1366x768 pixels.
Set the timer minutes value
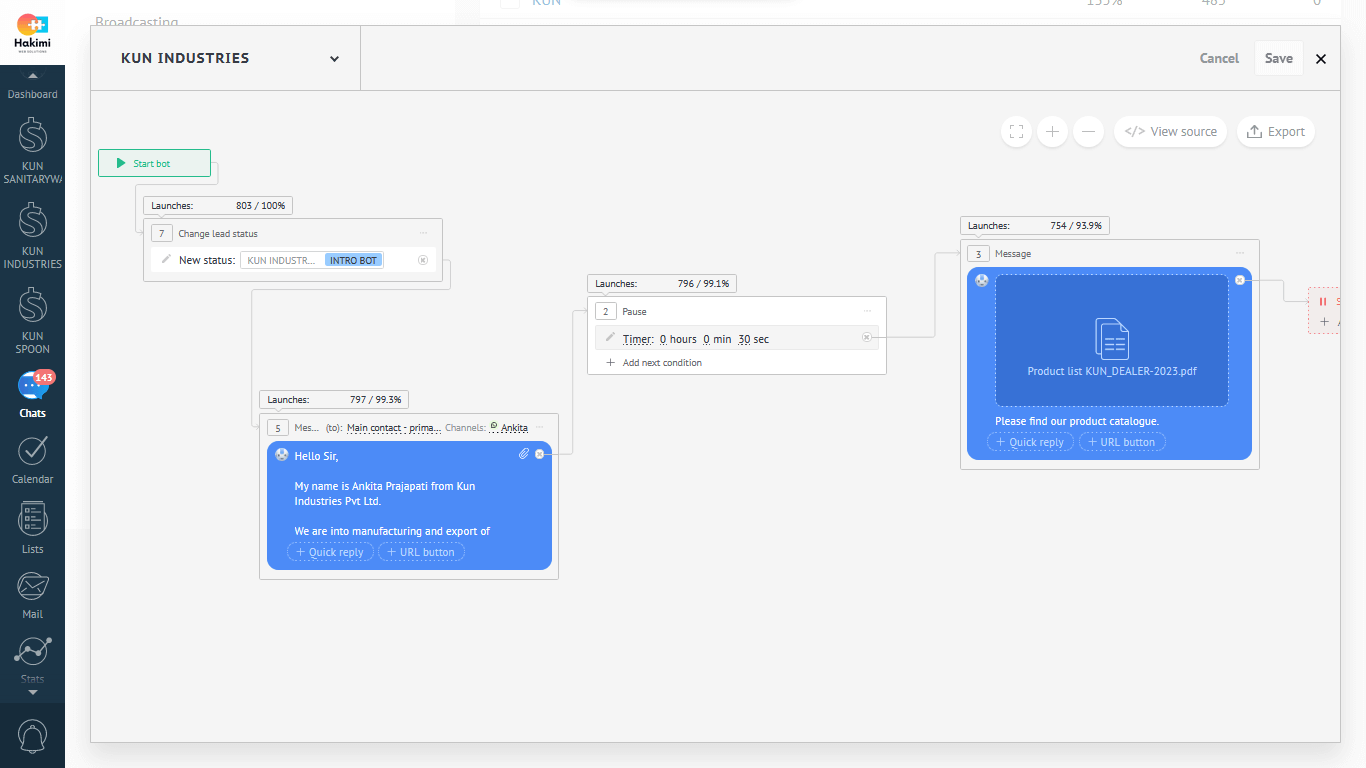(706, 340)
